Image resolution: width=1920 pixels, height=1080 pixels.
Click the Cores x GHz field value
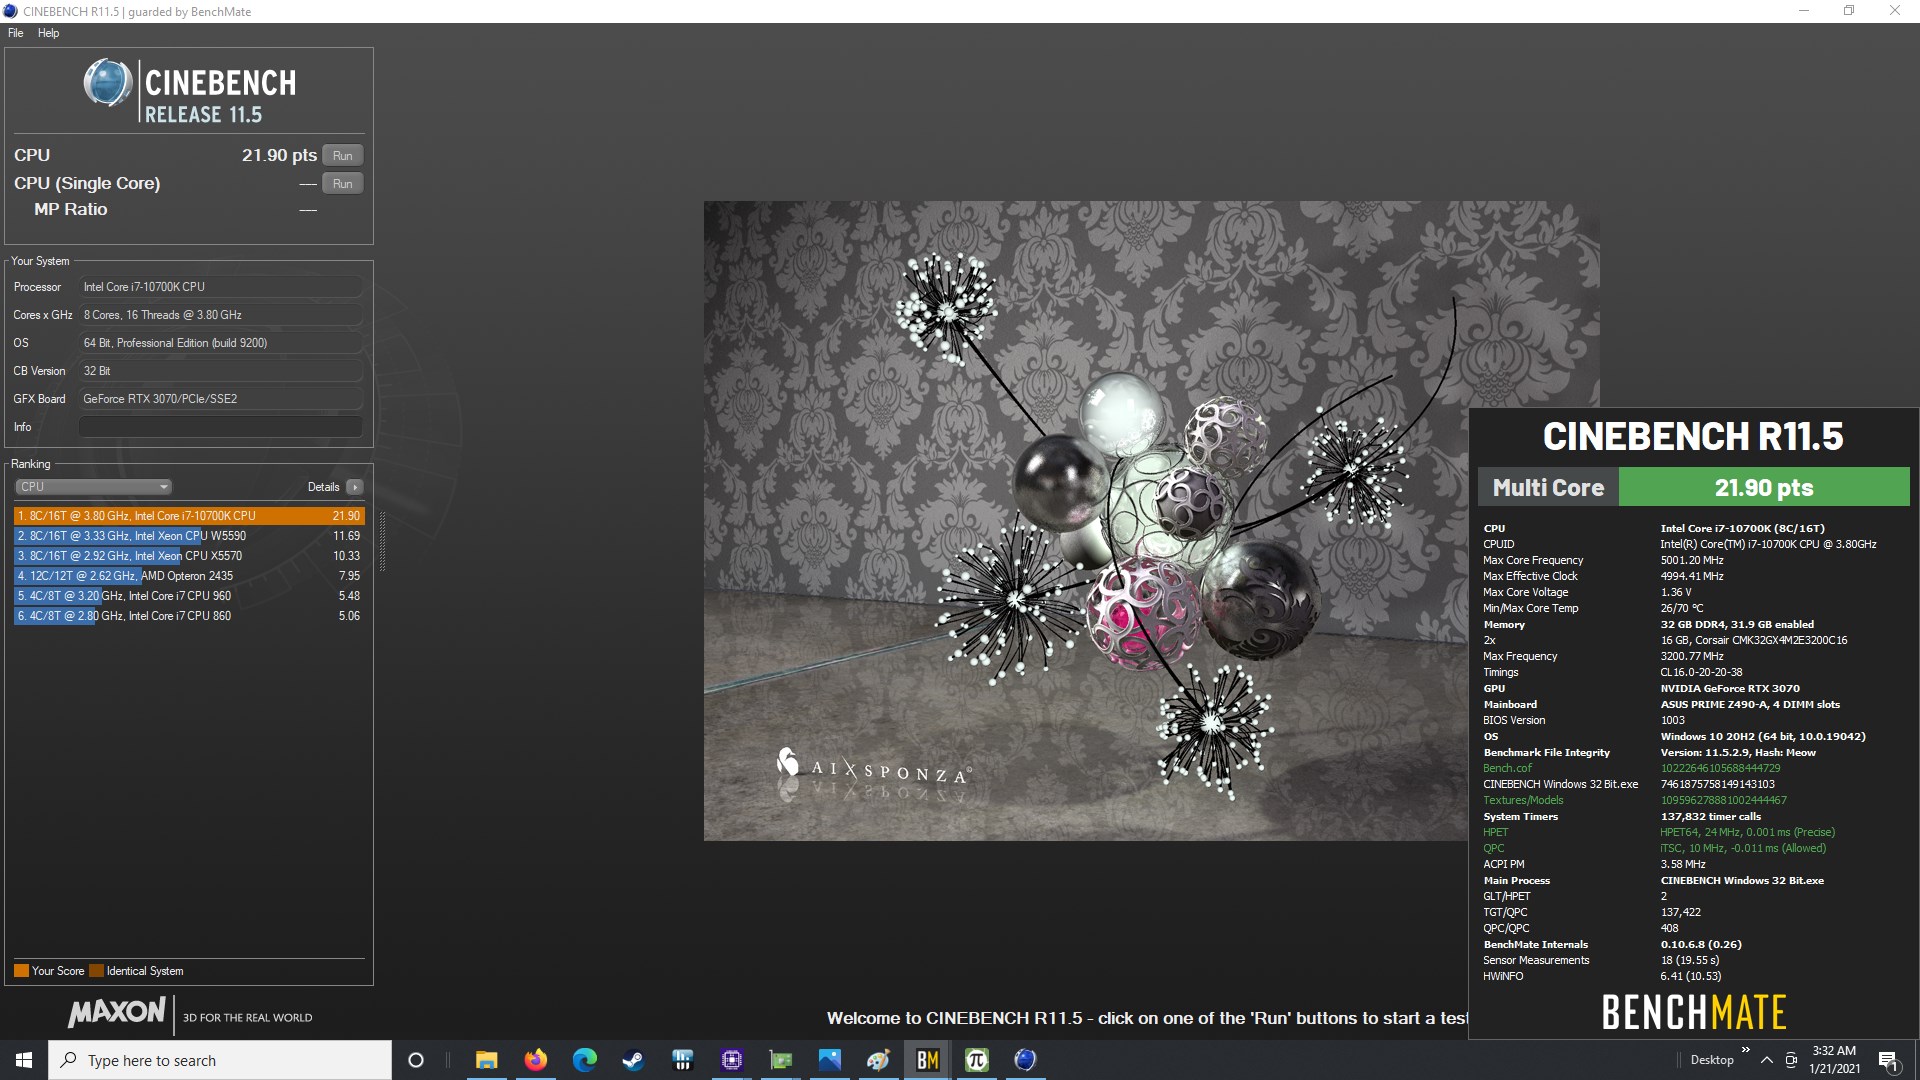point(220,315)
